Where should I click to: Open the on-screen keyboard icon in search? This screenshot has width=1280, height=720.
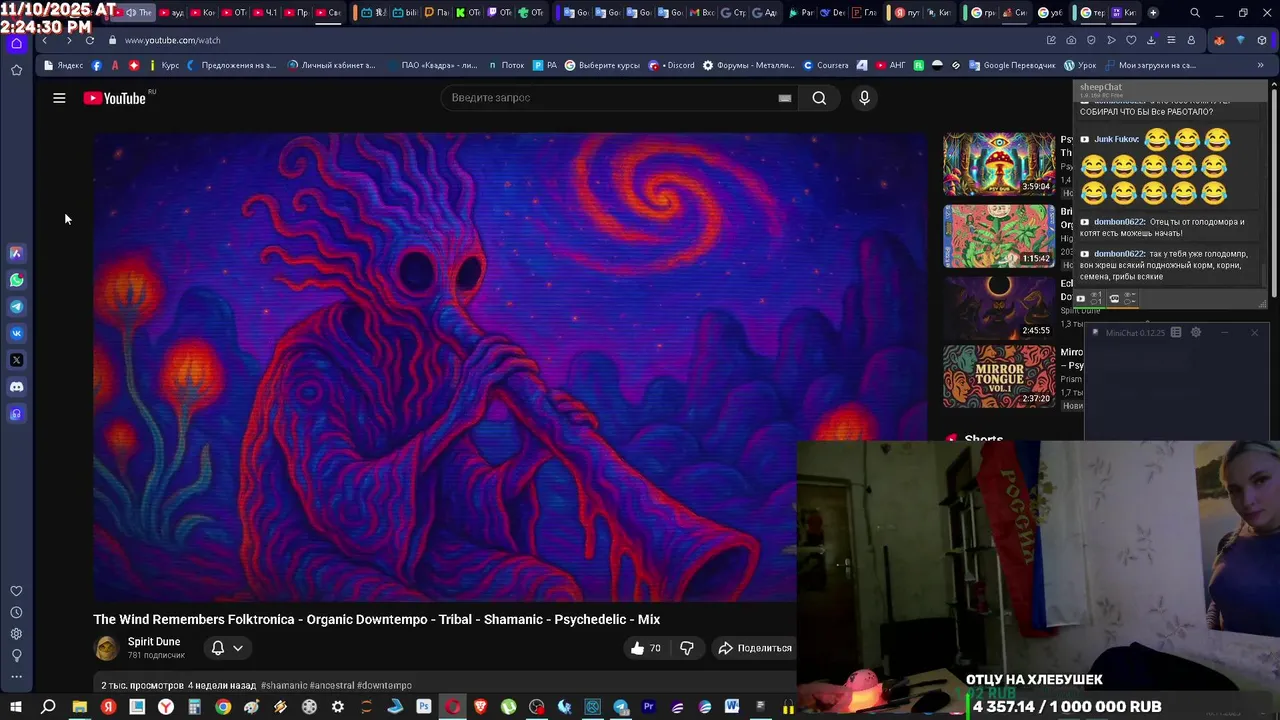point(785,98)
